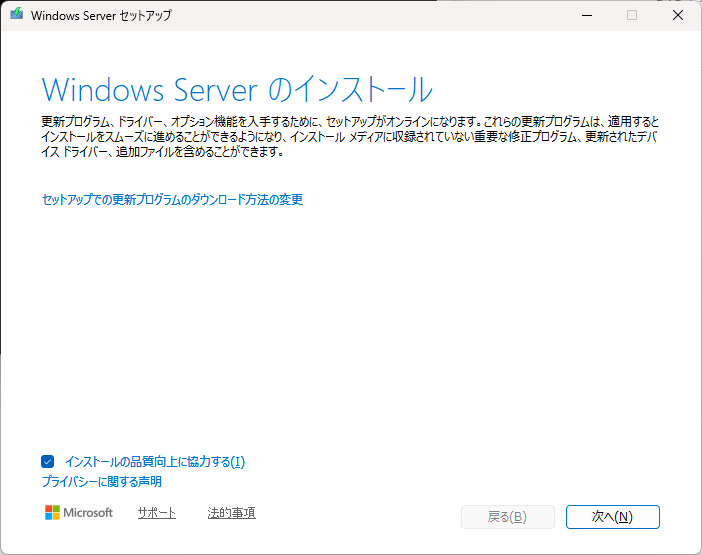The image size is (702, 555).
Task: Open the サポート link
Action: (156, 513)
